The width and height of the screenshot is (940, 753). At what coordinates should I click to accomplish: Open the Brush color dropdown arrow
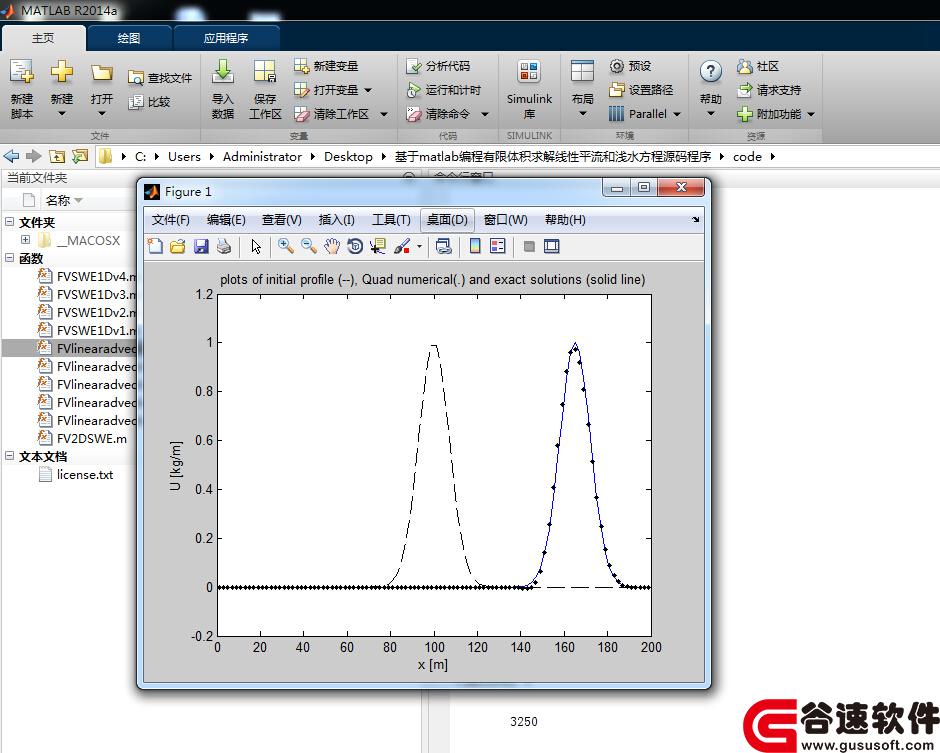point(419,246)
